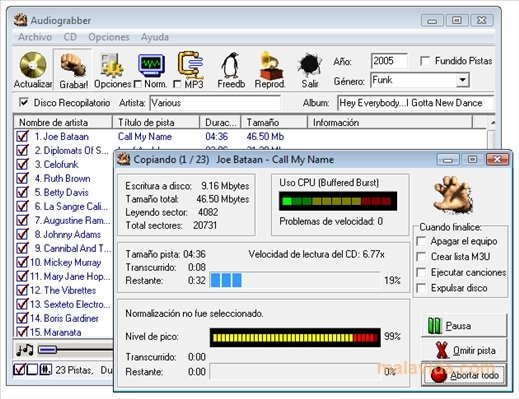
Task: Enable the MP3 checkbox
Action: point(178,84)
